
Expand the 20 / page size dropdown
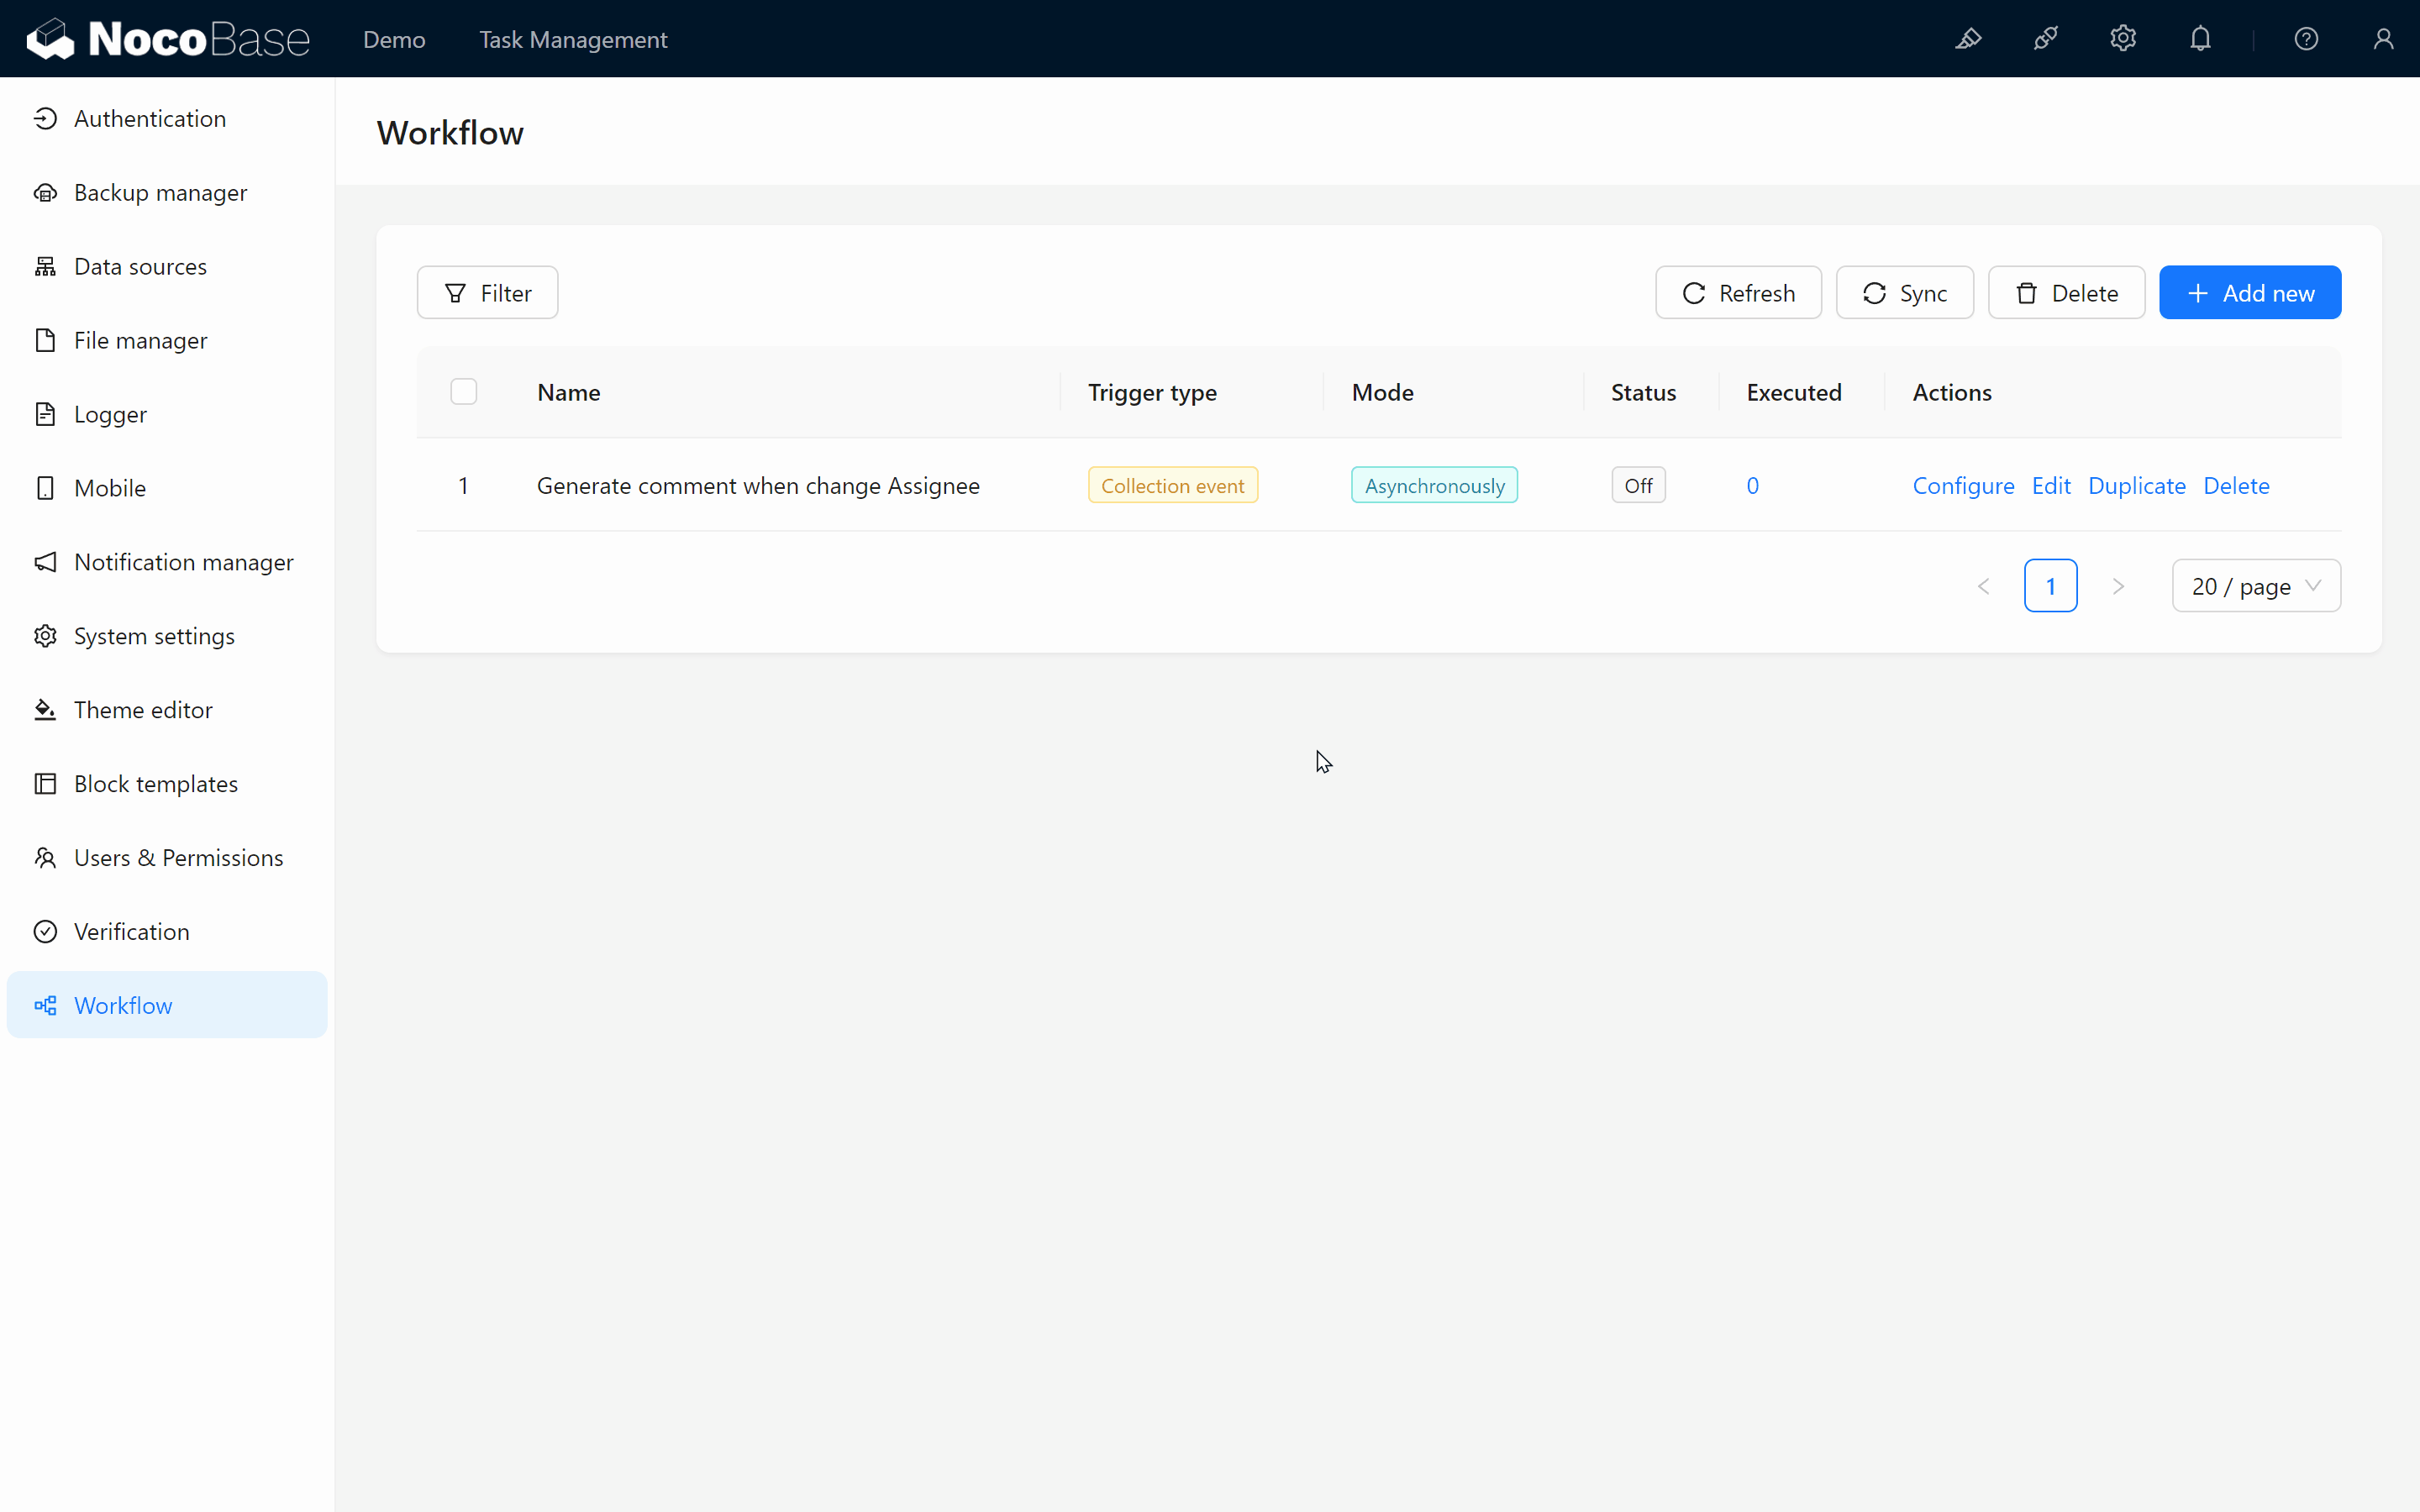coord(2255,586)
